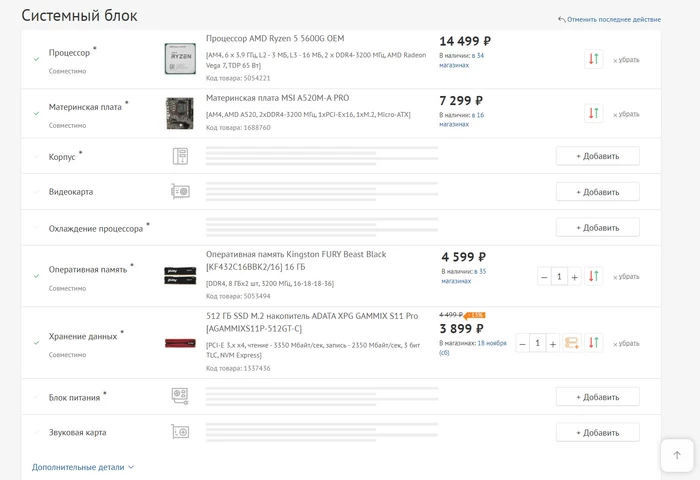Click the SSD quantity input field

coord(538,343)
